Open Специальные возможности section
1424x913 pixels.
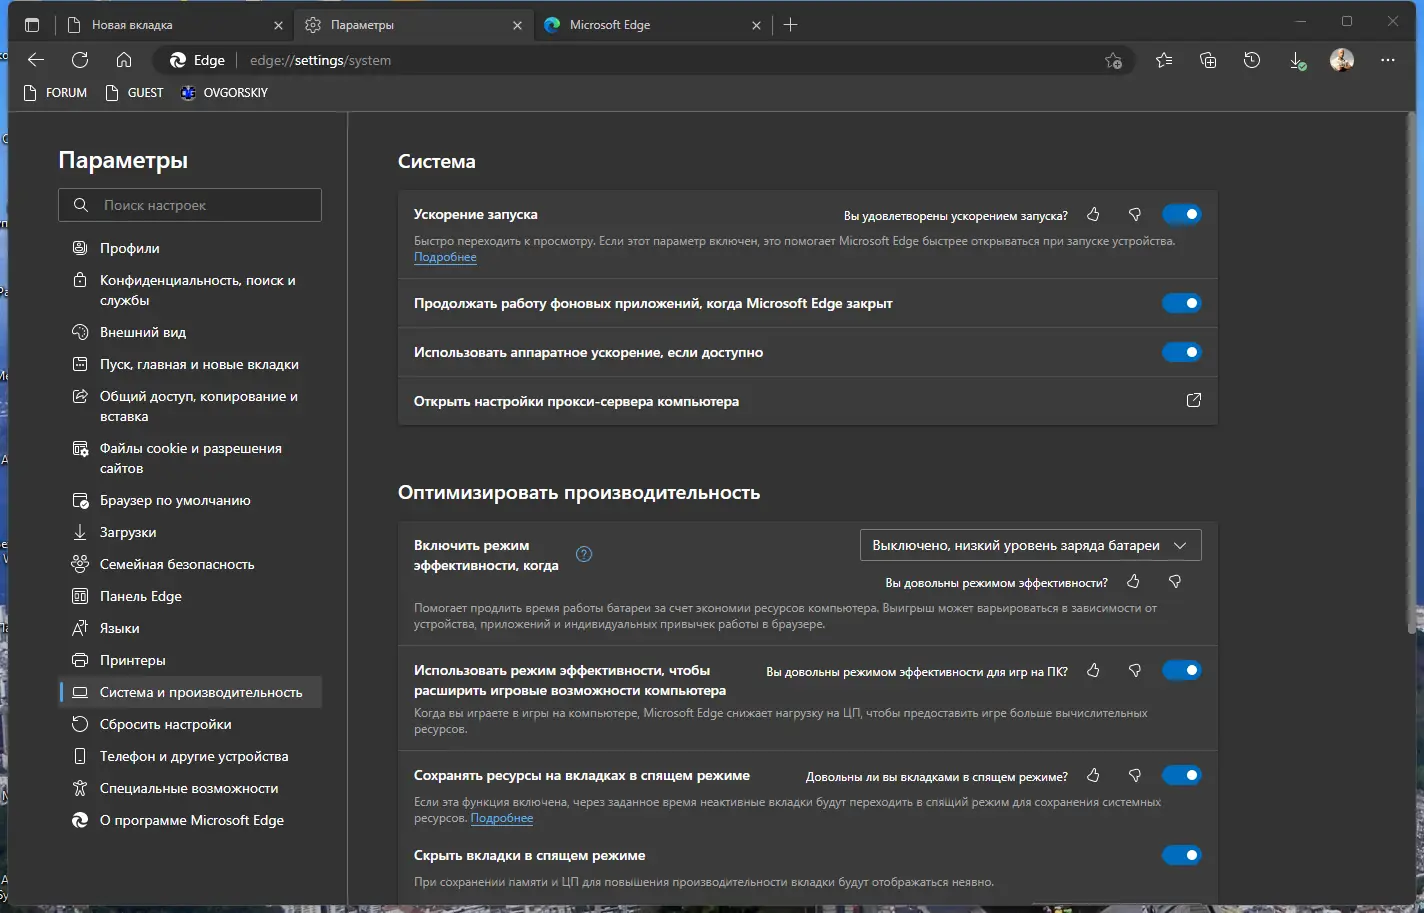point(190,788)
